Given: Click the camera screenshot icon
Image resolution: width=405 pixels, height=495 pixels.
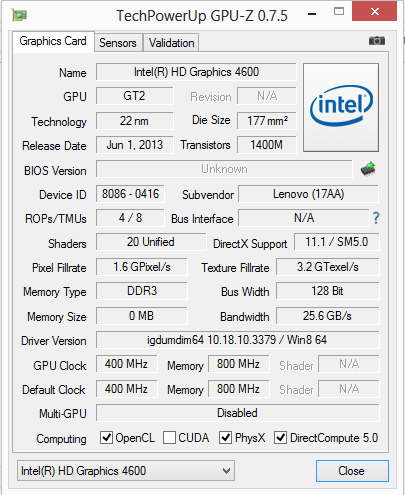Looking at the screenshot, I should [x=377, y=41].
